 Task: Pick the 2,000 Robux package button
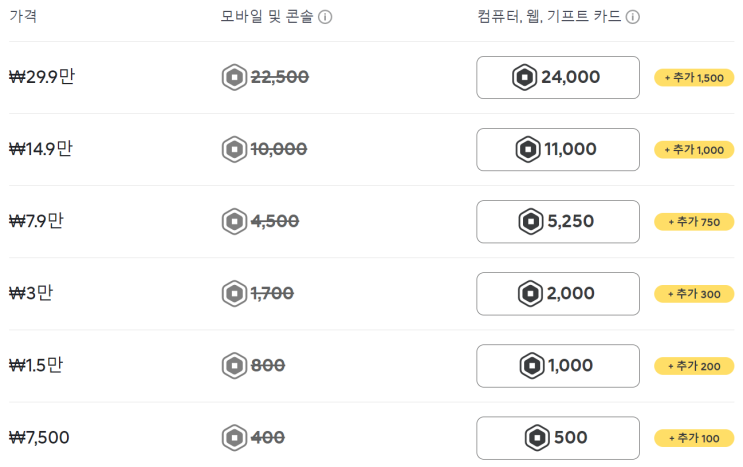point(557,293)
